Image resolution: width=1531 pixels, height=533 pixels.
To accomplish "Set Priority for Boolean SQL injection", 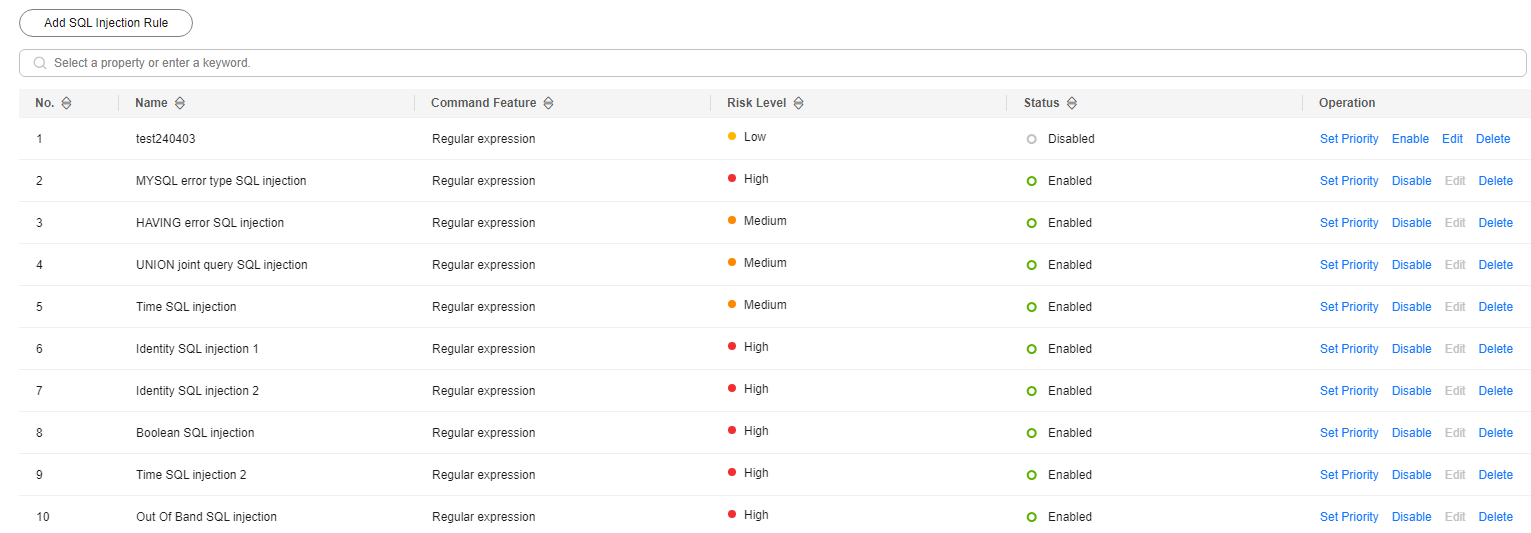I will click(x=1349, y=433).
